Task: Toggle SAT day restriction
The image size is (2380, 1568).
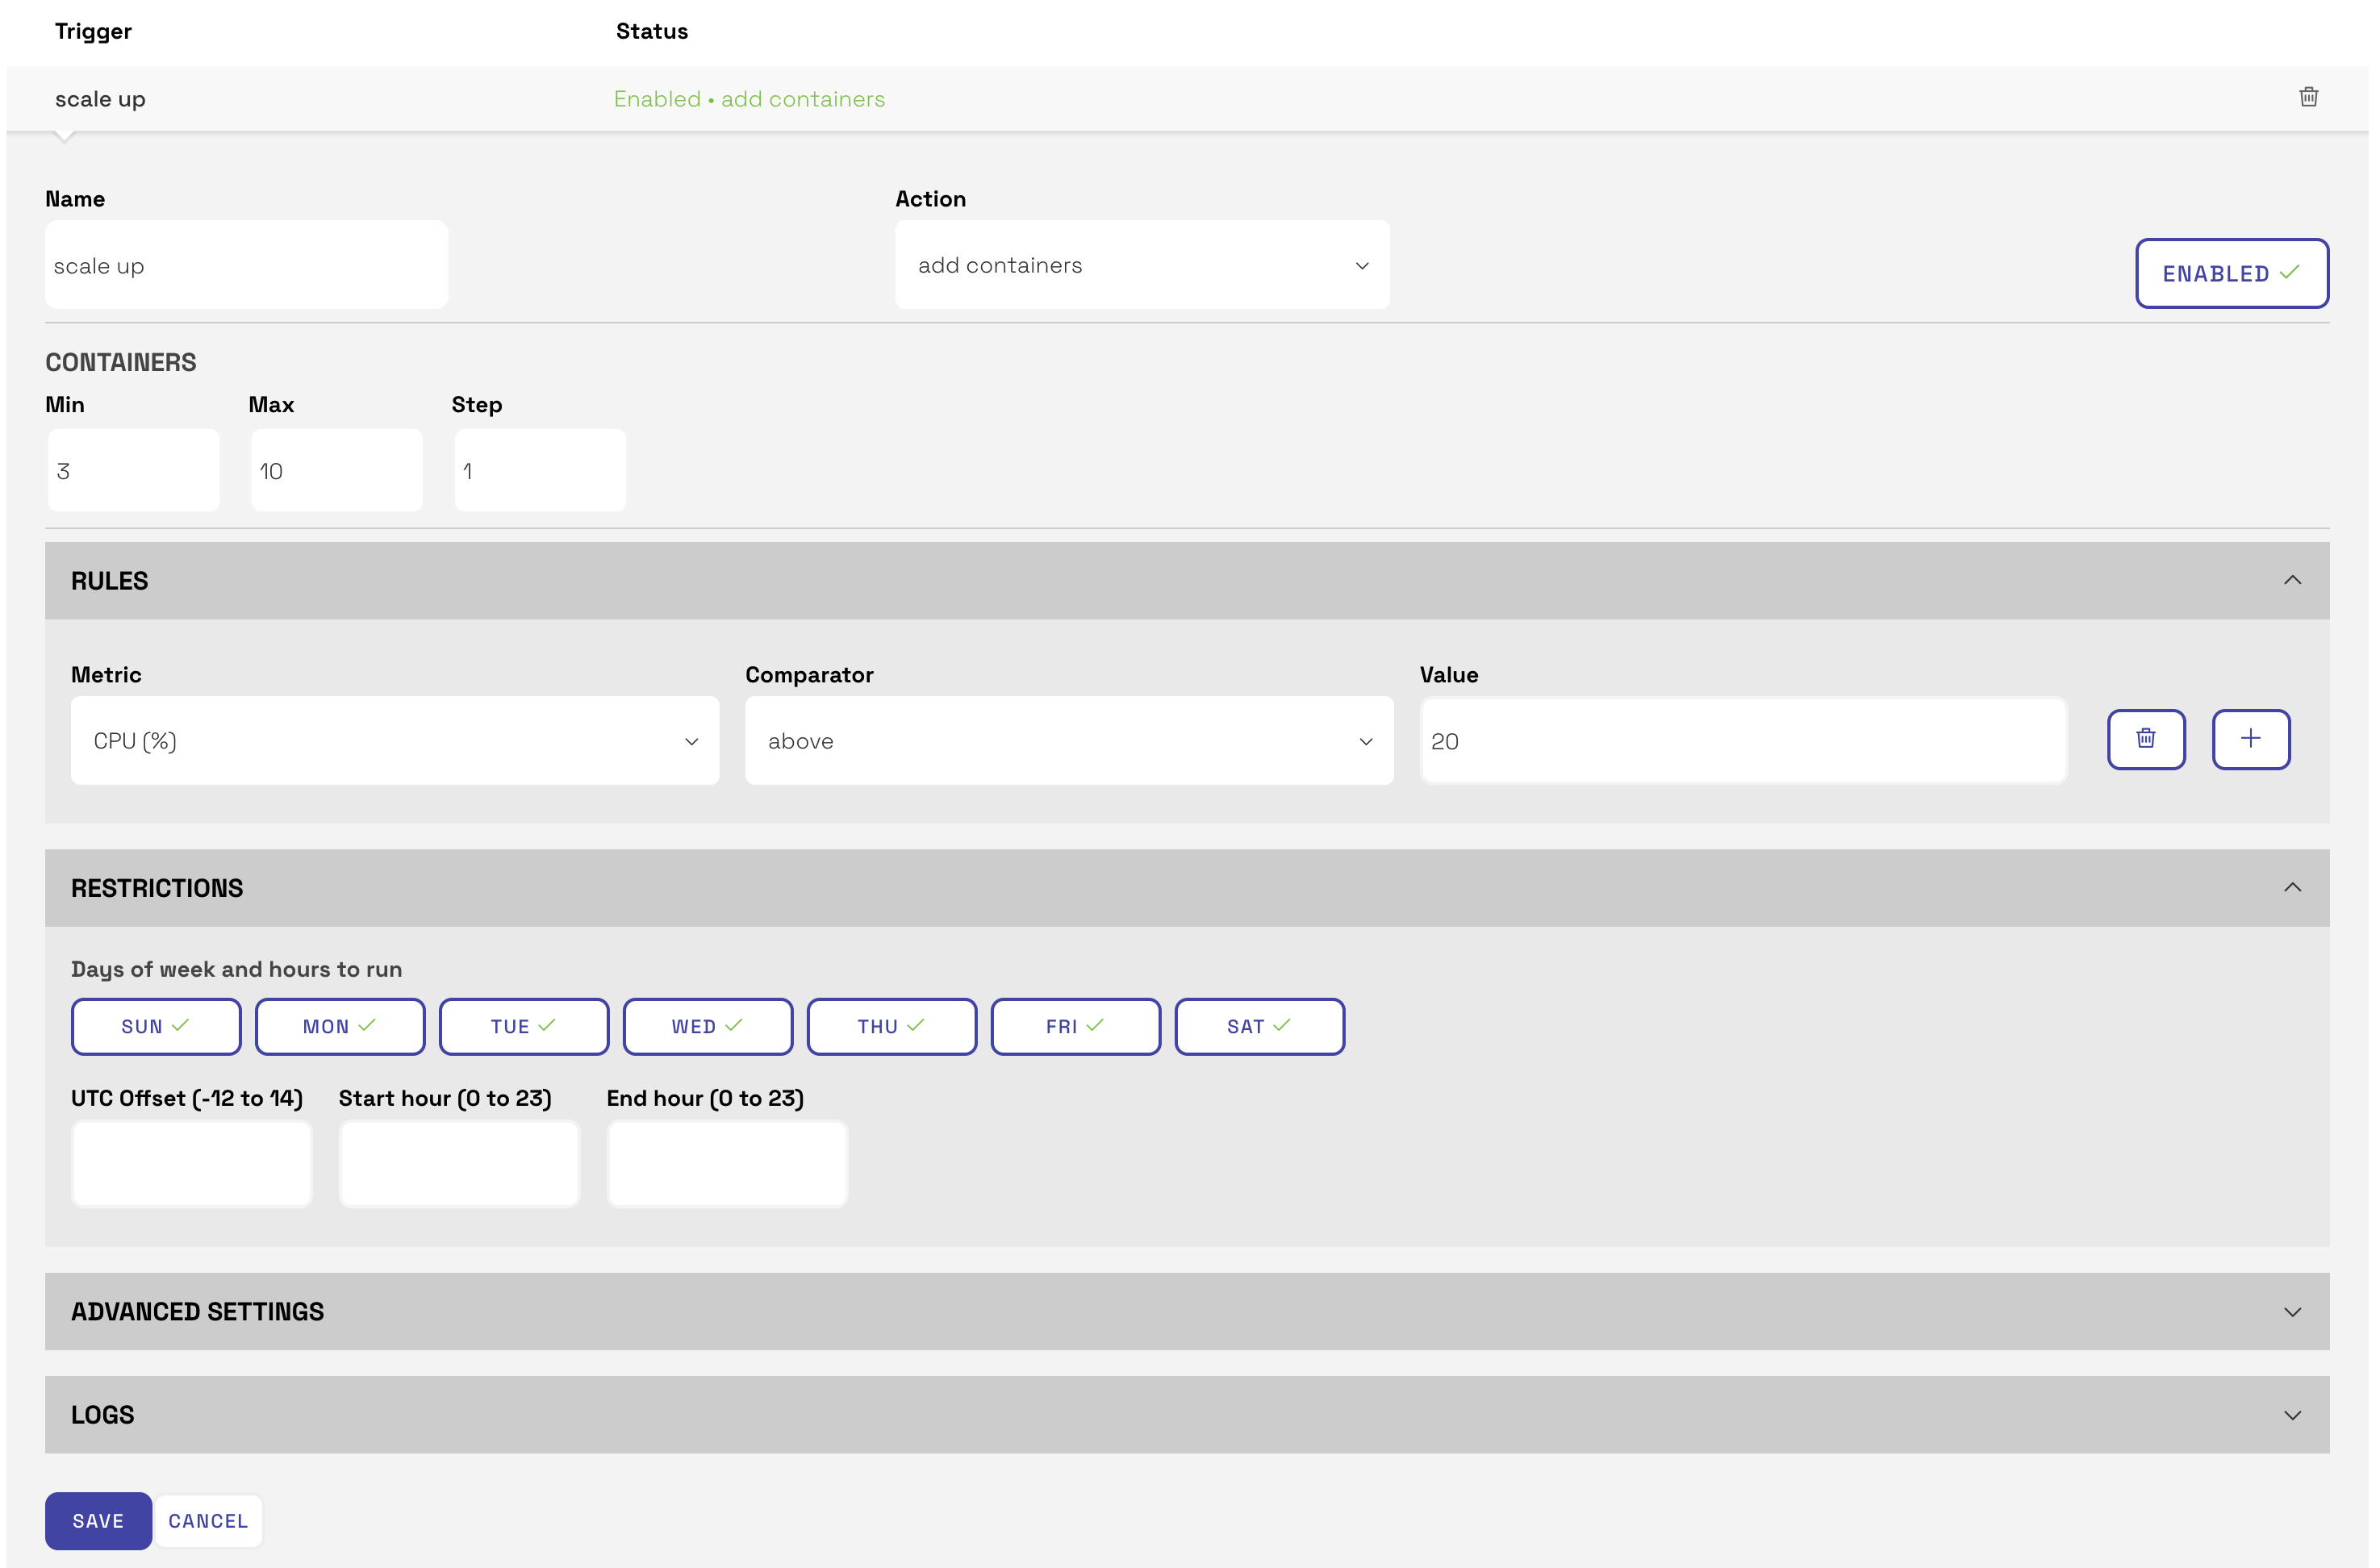Action: (1260, 1026)
